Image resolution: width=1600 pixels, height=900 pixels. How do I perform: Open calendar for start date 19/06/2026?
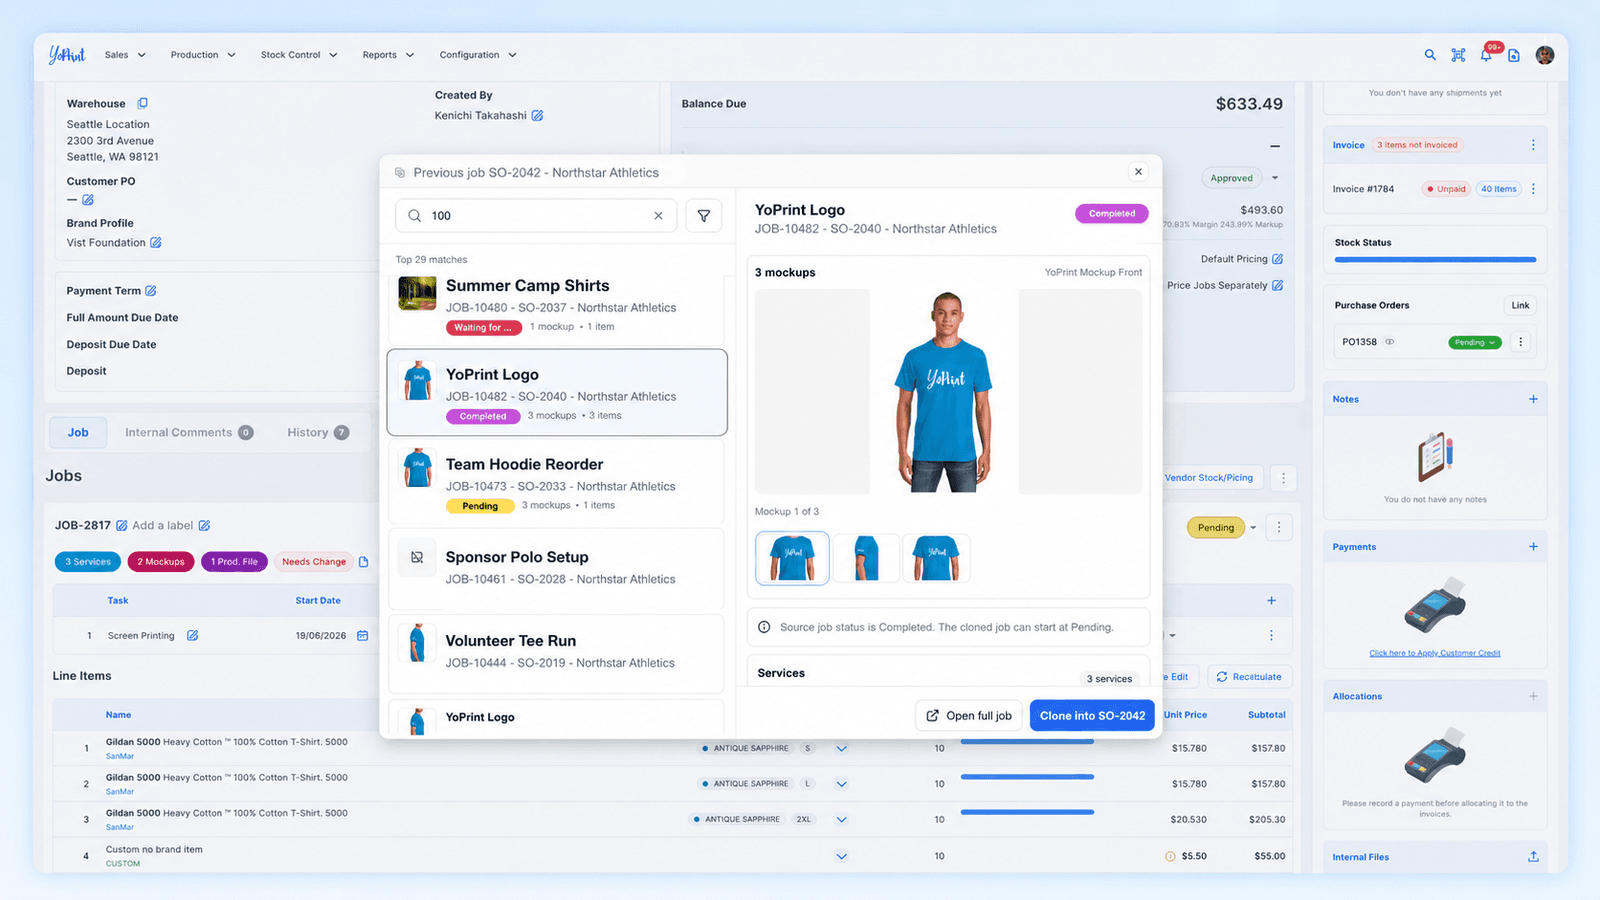(x=362, y=636)
